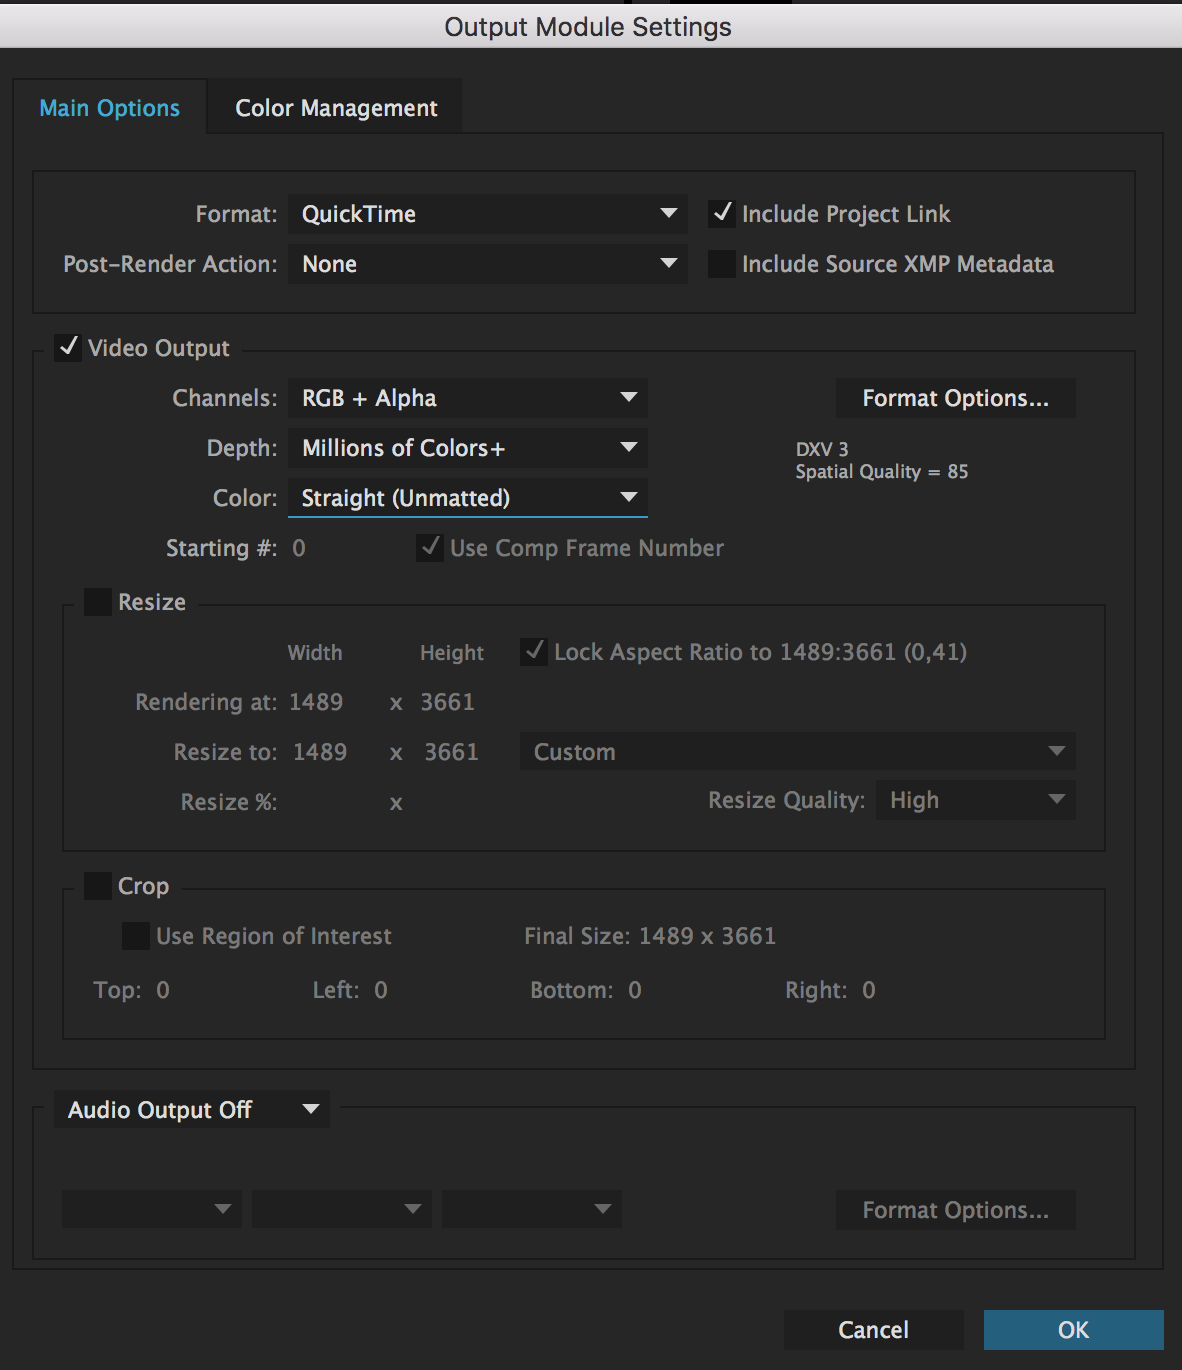Screen dimensions: 1182x1370
Task: Open the Resize Quality dropdown set to High
Action: tap(975, 800)
